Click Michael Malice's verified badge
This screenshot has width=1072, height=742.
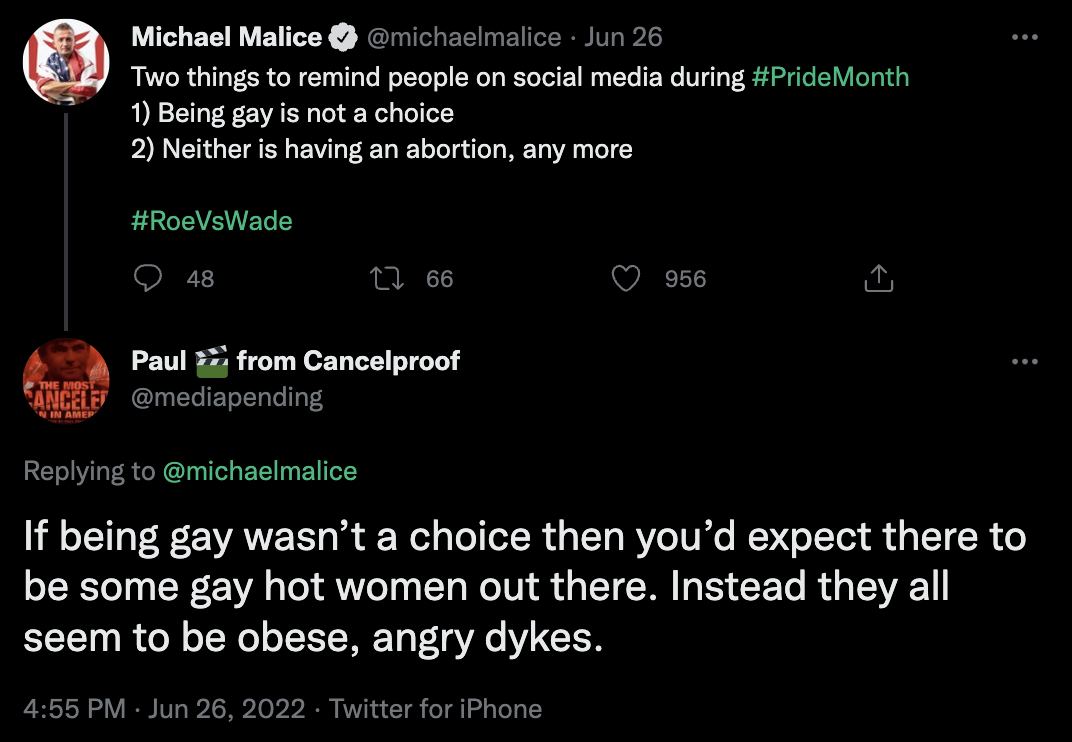[x=344, y=38]
